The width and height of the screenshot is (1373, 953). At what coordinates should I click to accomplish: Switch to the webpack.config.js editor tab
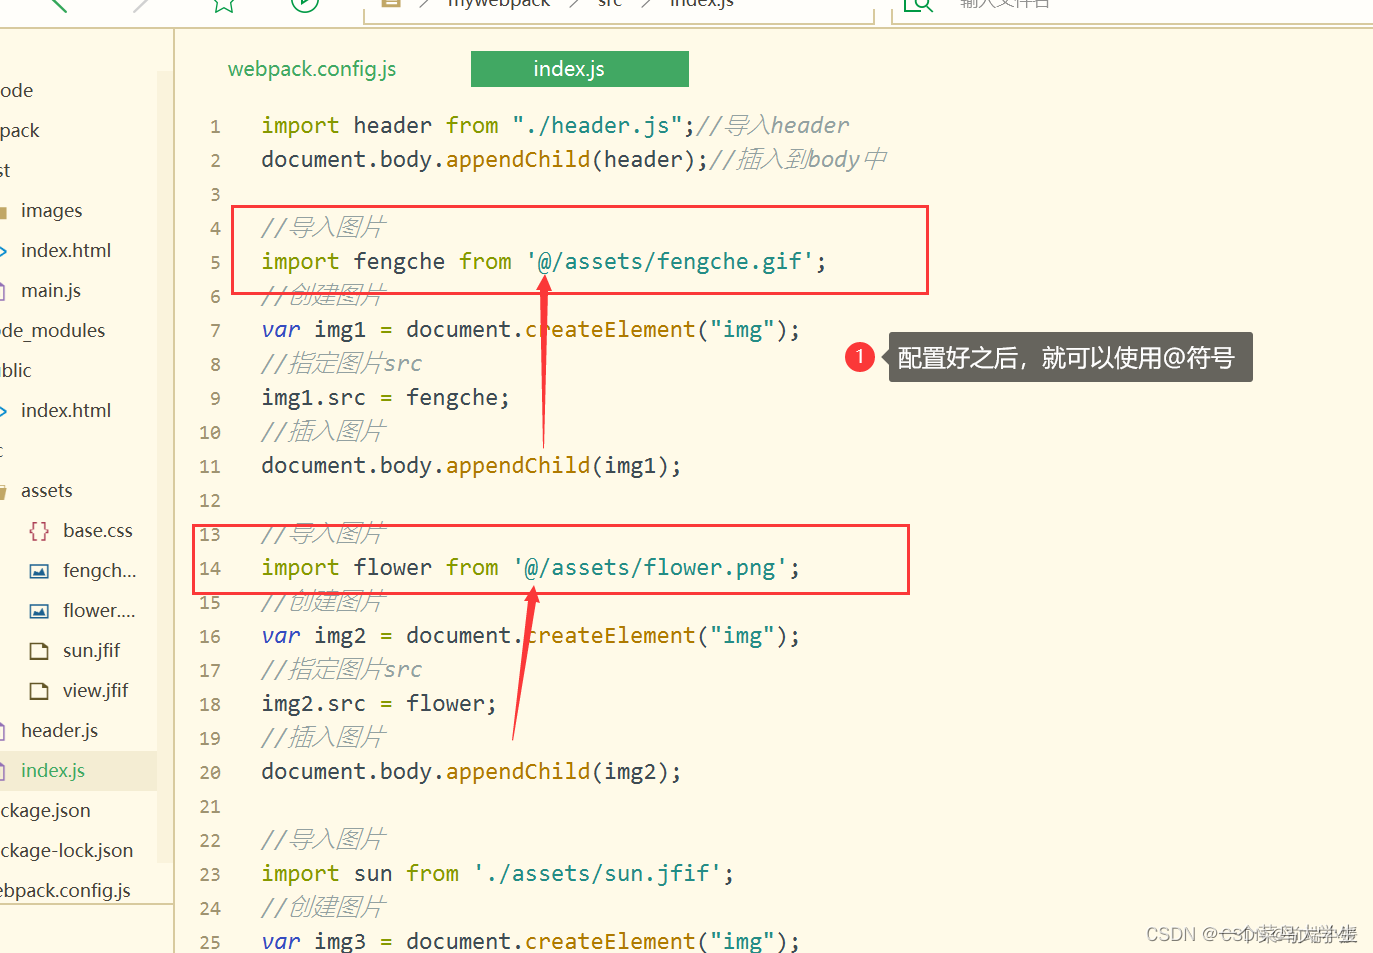click(312, 69)
